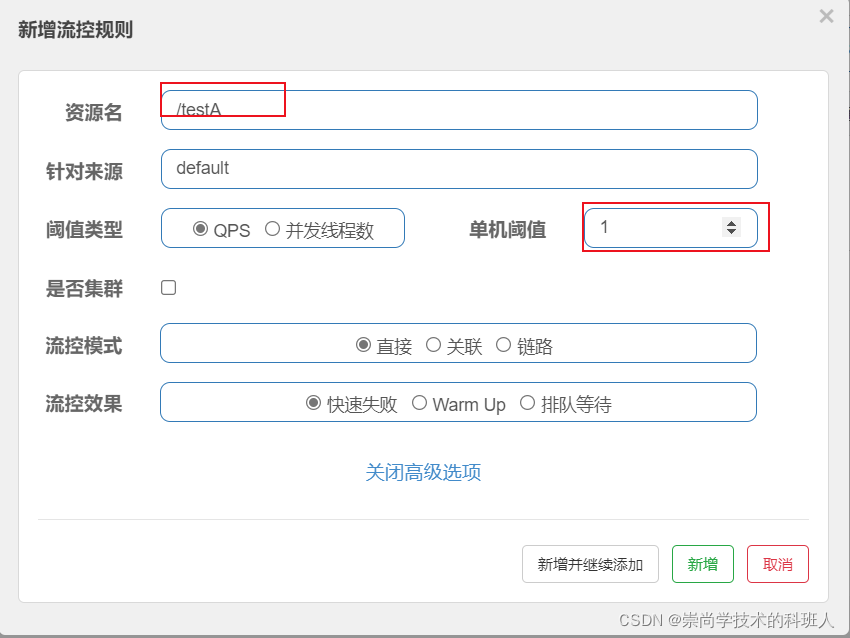Select the 并发线程数 radio button
The image size is (850, 638).
coord(272,229)
